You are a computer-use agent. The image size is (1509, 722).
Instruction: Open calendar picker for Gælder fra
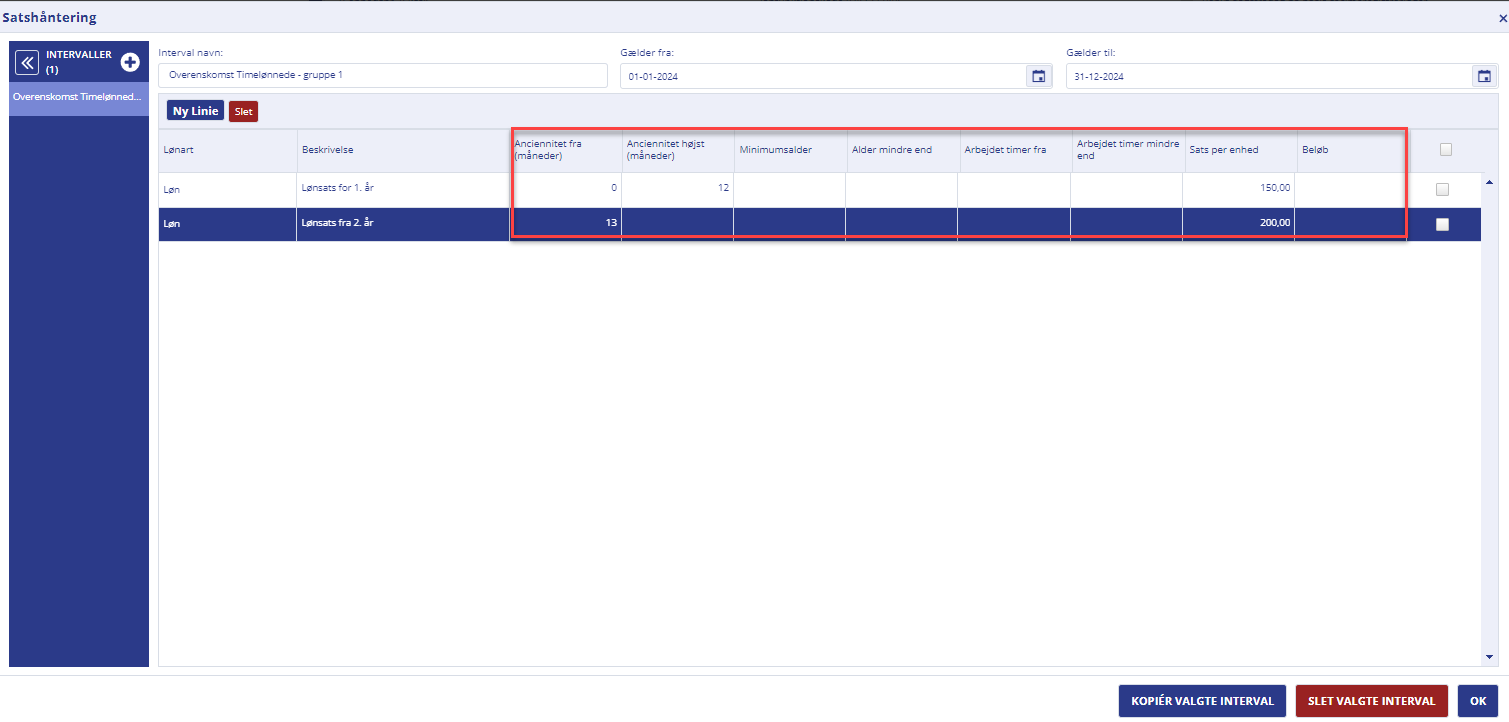point(1039,76)
